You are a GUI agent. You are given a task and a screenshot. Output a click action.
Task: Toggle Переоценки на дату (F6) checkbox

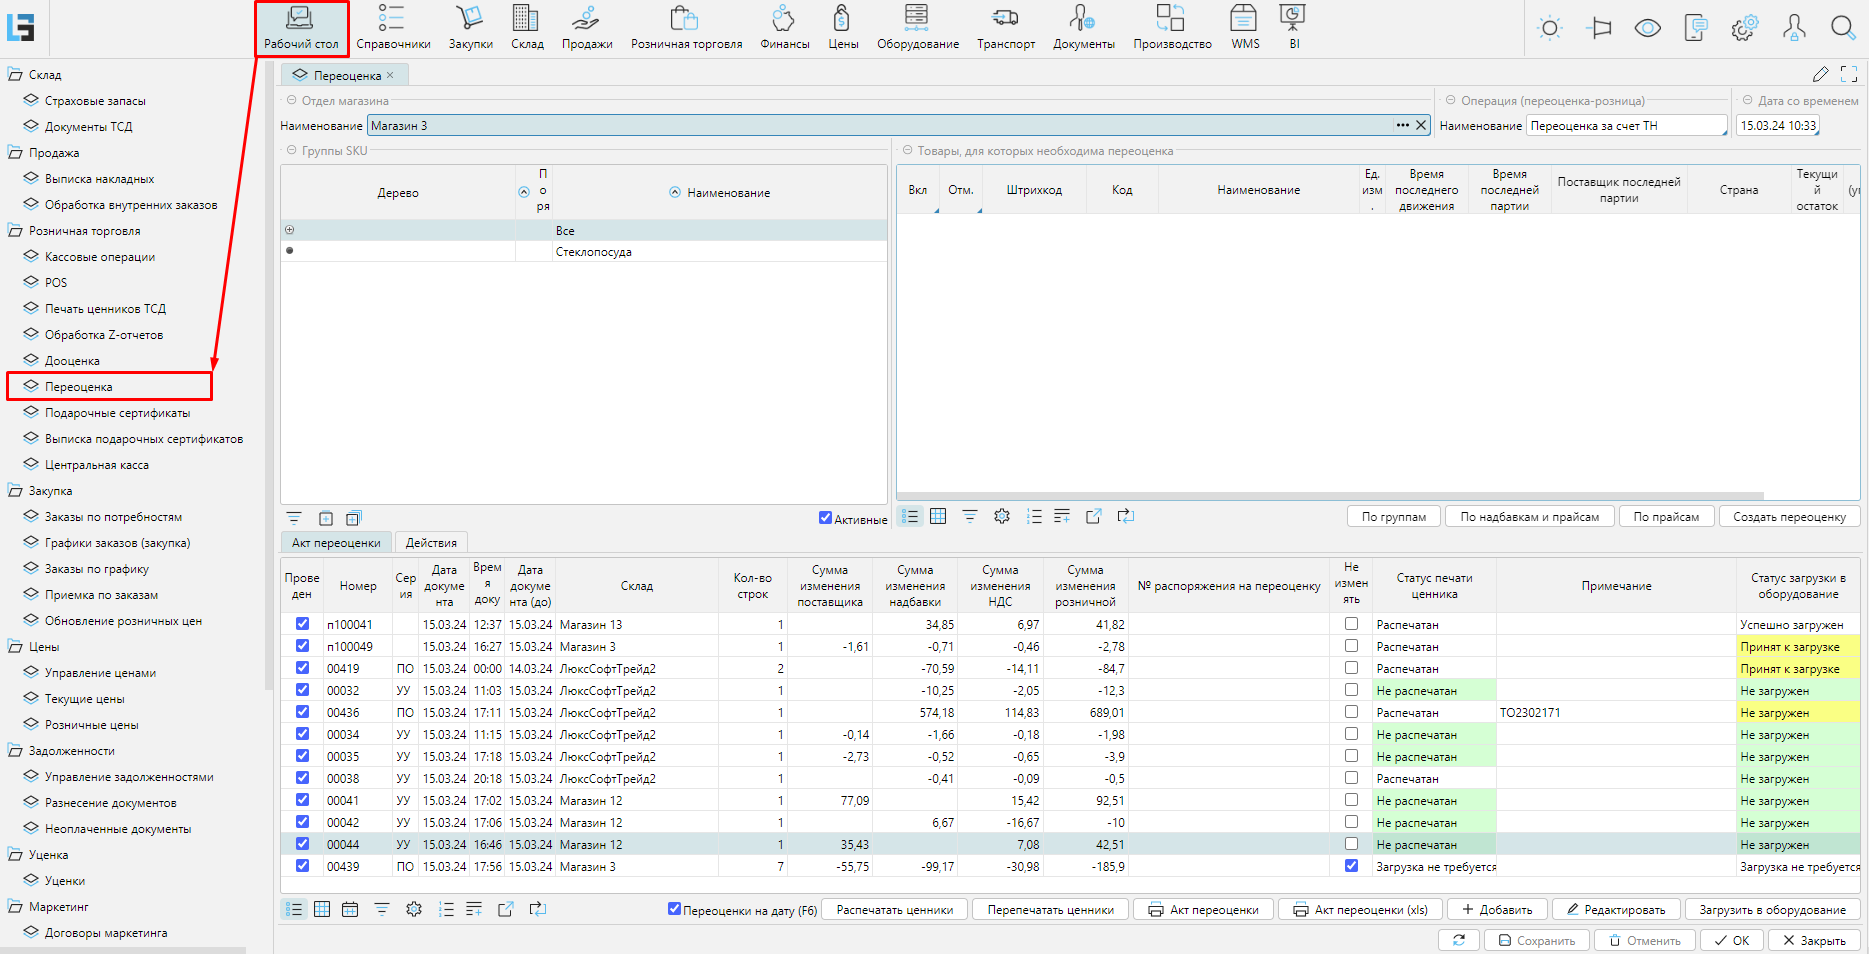coord(674,909)
